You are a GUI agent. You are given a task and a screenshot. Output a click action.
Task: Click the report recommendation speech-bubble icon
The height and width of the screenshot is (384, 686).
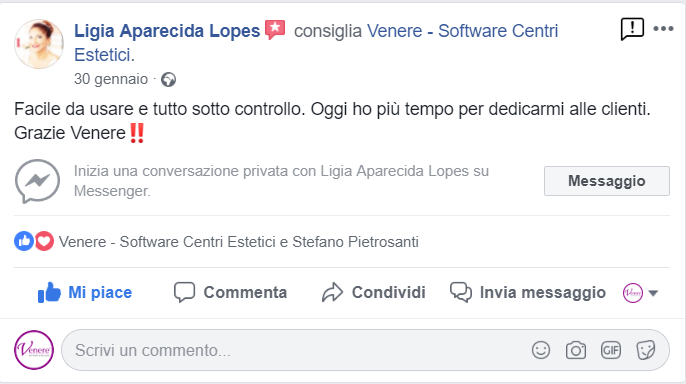tap(632, 29)
